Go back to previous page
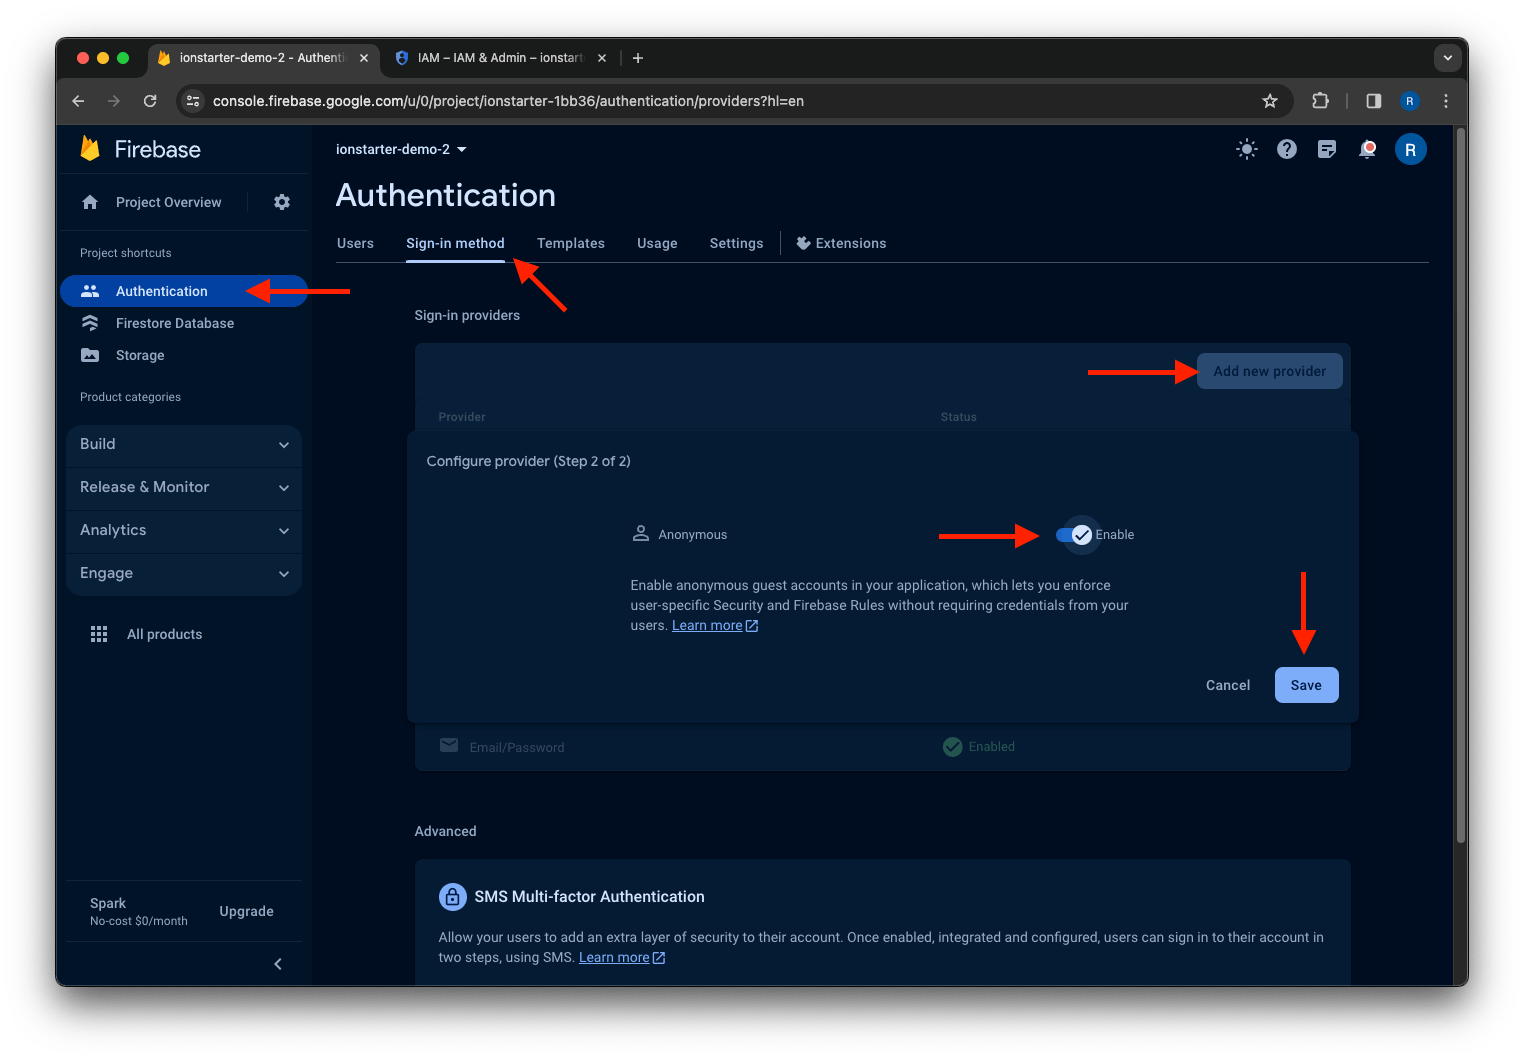The image size is (1524, 1060). 78,101
